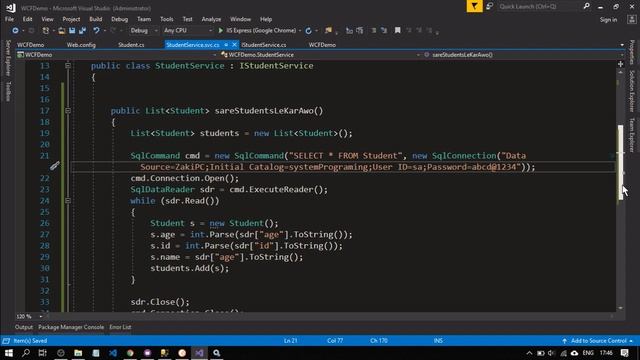
Task: Collapse the StudentService class outline
Action: [68, 66]
